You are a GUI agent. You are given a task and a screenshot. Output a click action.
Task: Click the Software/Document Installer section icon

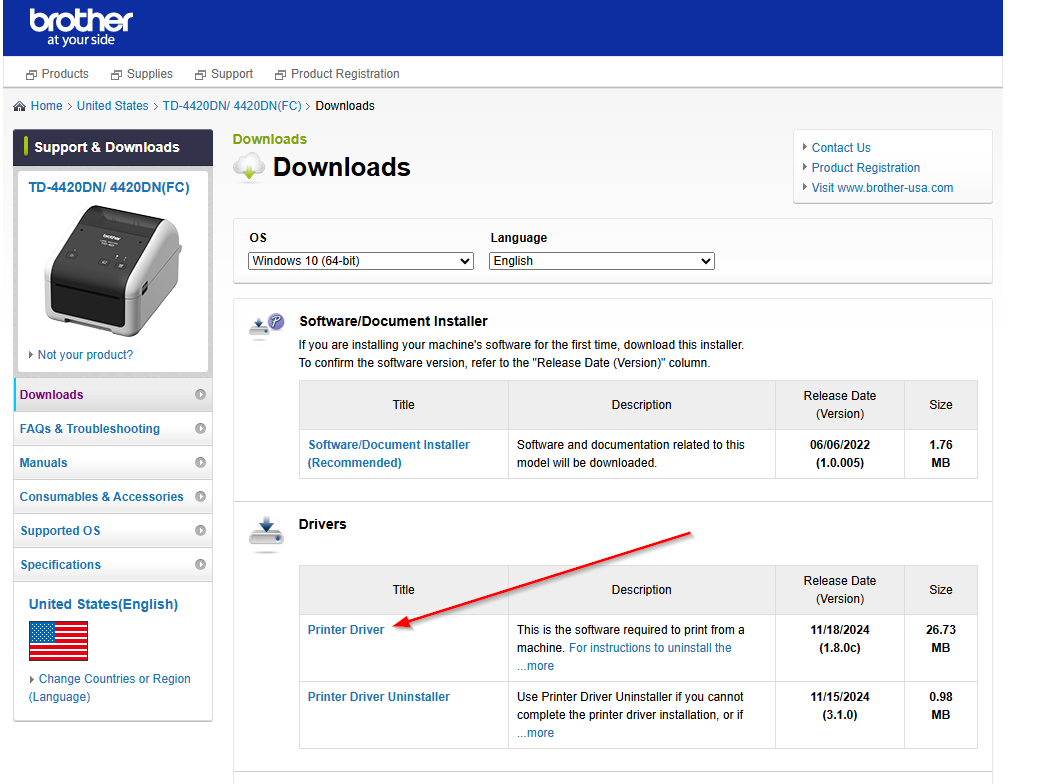tap(266, 325)
